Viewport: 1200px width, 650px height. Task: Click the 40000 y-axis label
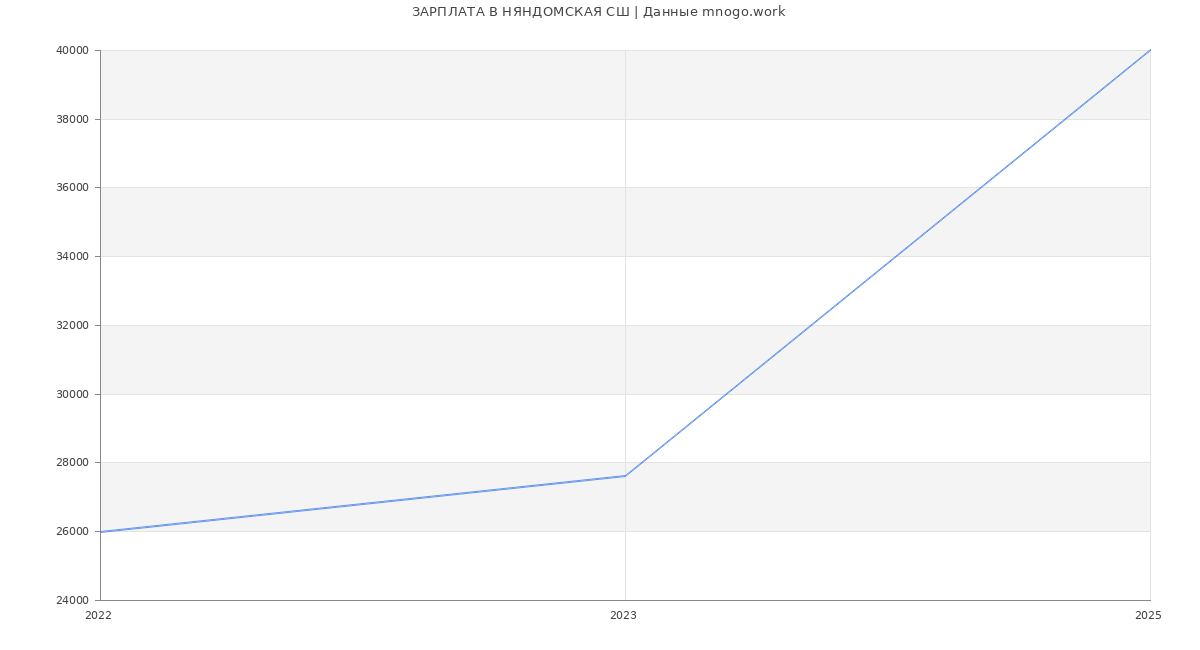click(72, 51)
